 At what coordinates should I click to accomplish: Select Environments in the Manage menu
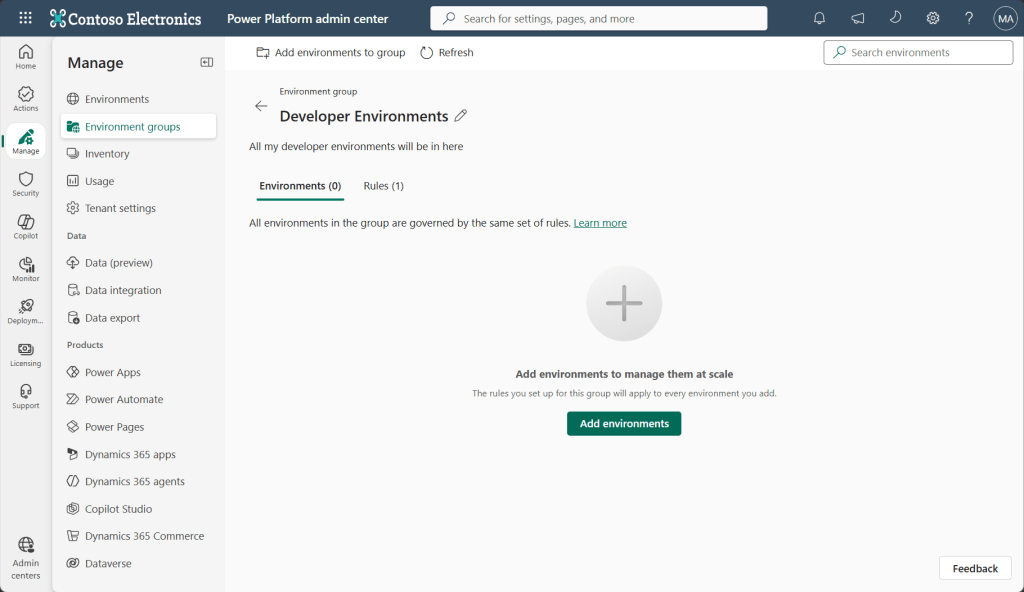(x=138, y=99)
